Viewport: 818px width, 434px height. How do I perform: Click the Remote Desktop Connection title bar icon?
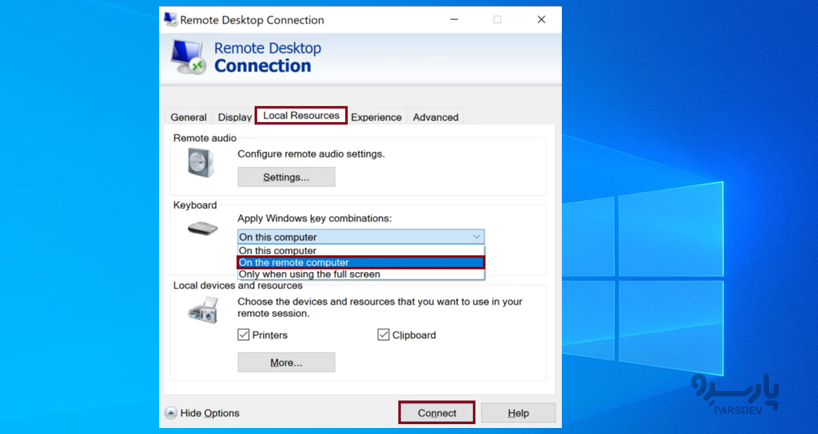click(170, 19)
